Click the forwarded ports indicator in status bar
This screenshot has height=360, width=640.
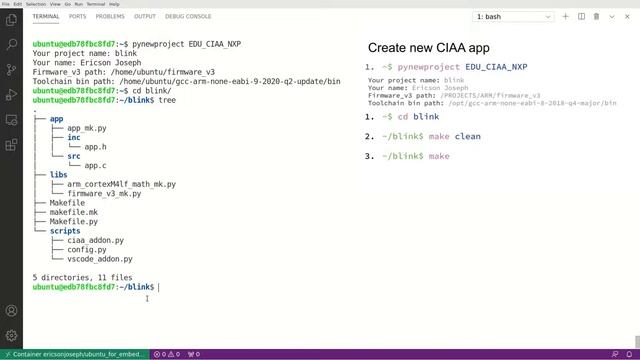[194, 354]
